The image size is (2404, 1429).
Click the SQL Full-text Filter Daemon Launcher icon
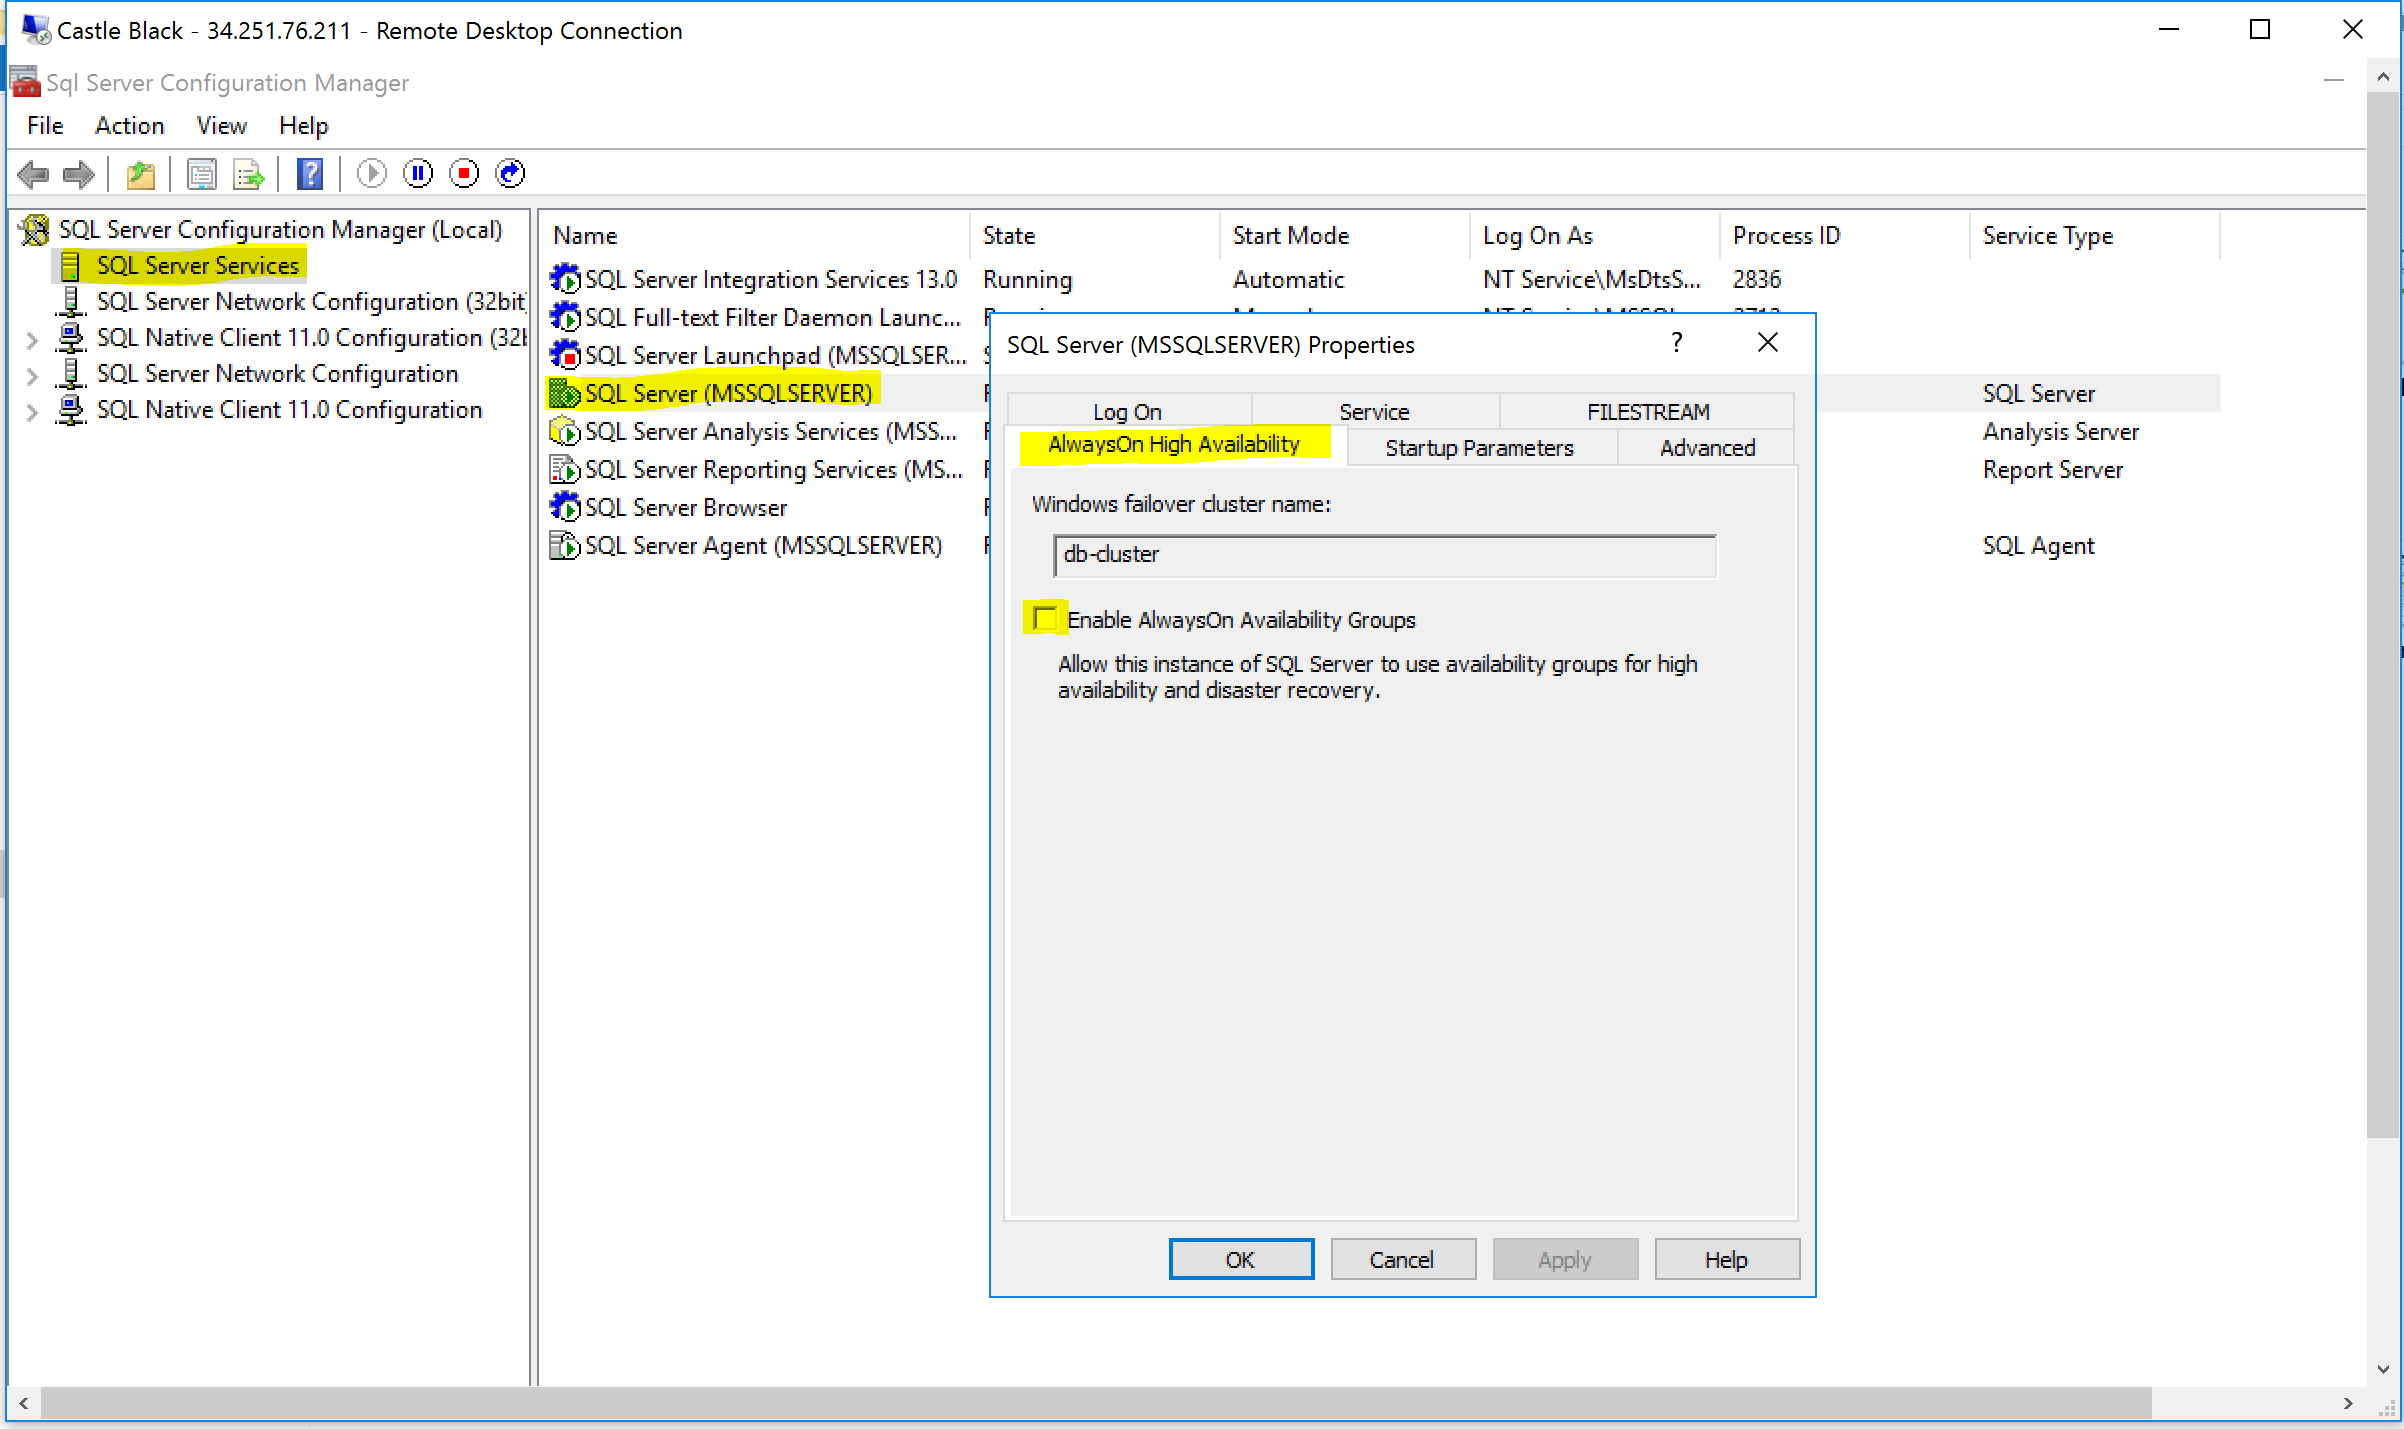pyautogui.click(x=565, y=317)
